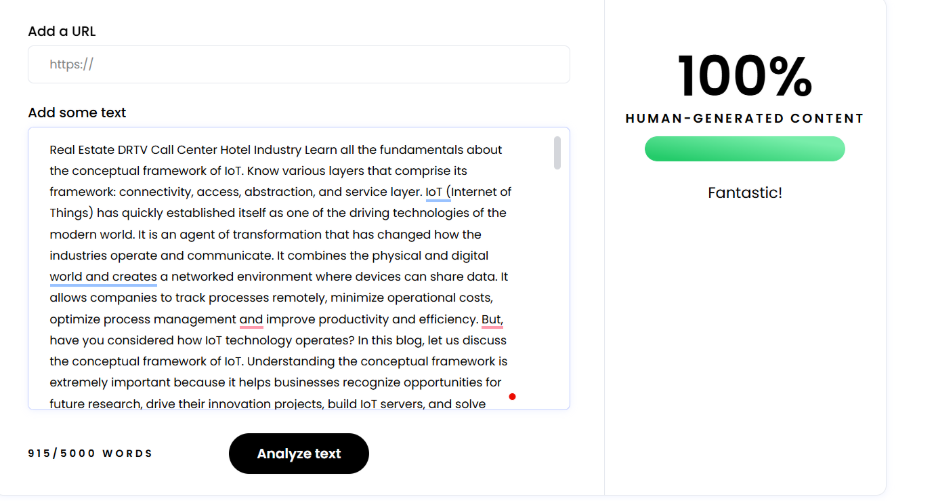Click the green human-content progress bar
Screen dimensions: 936x501
[x=744, y=149]
